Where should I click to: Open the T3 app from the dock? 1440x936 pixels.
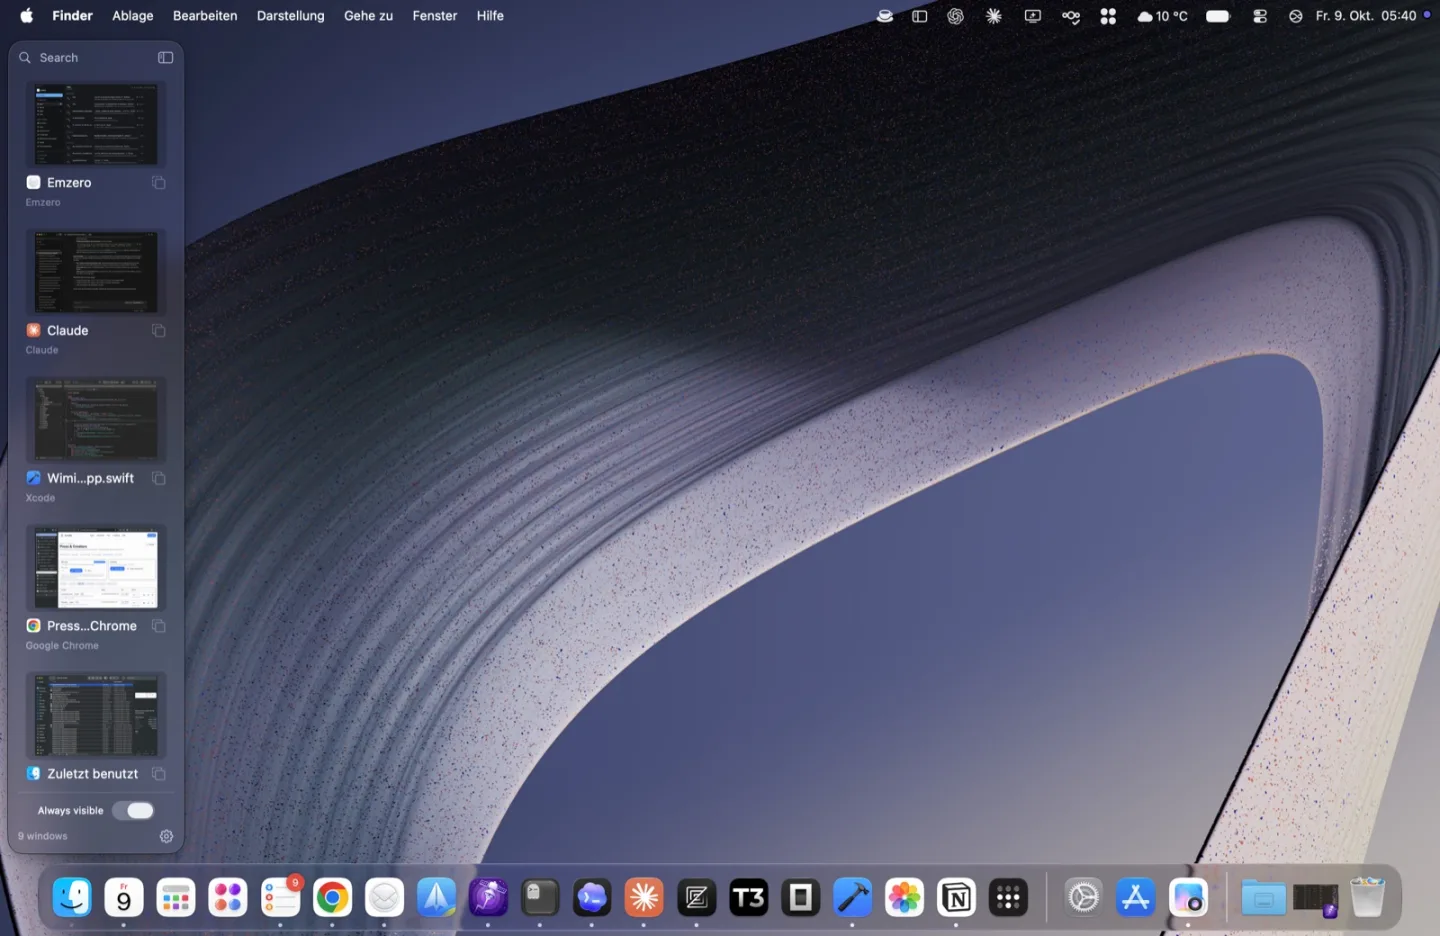click(748, 897)
